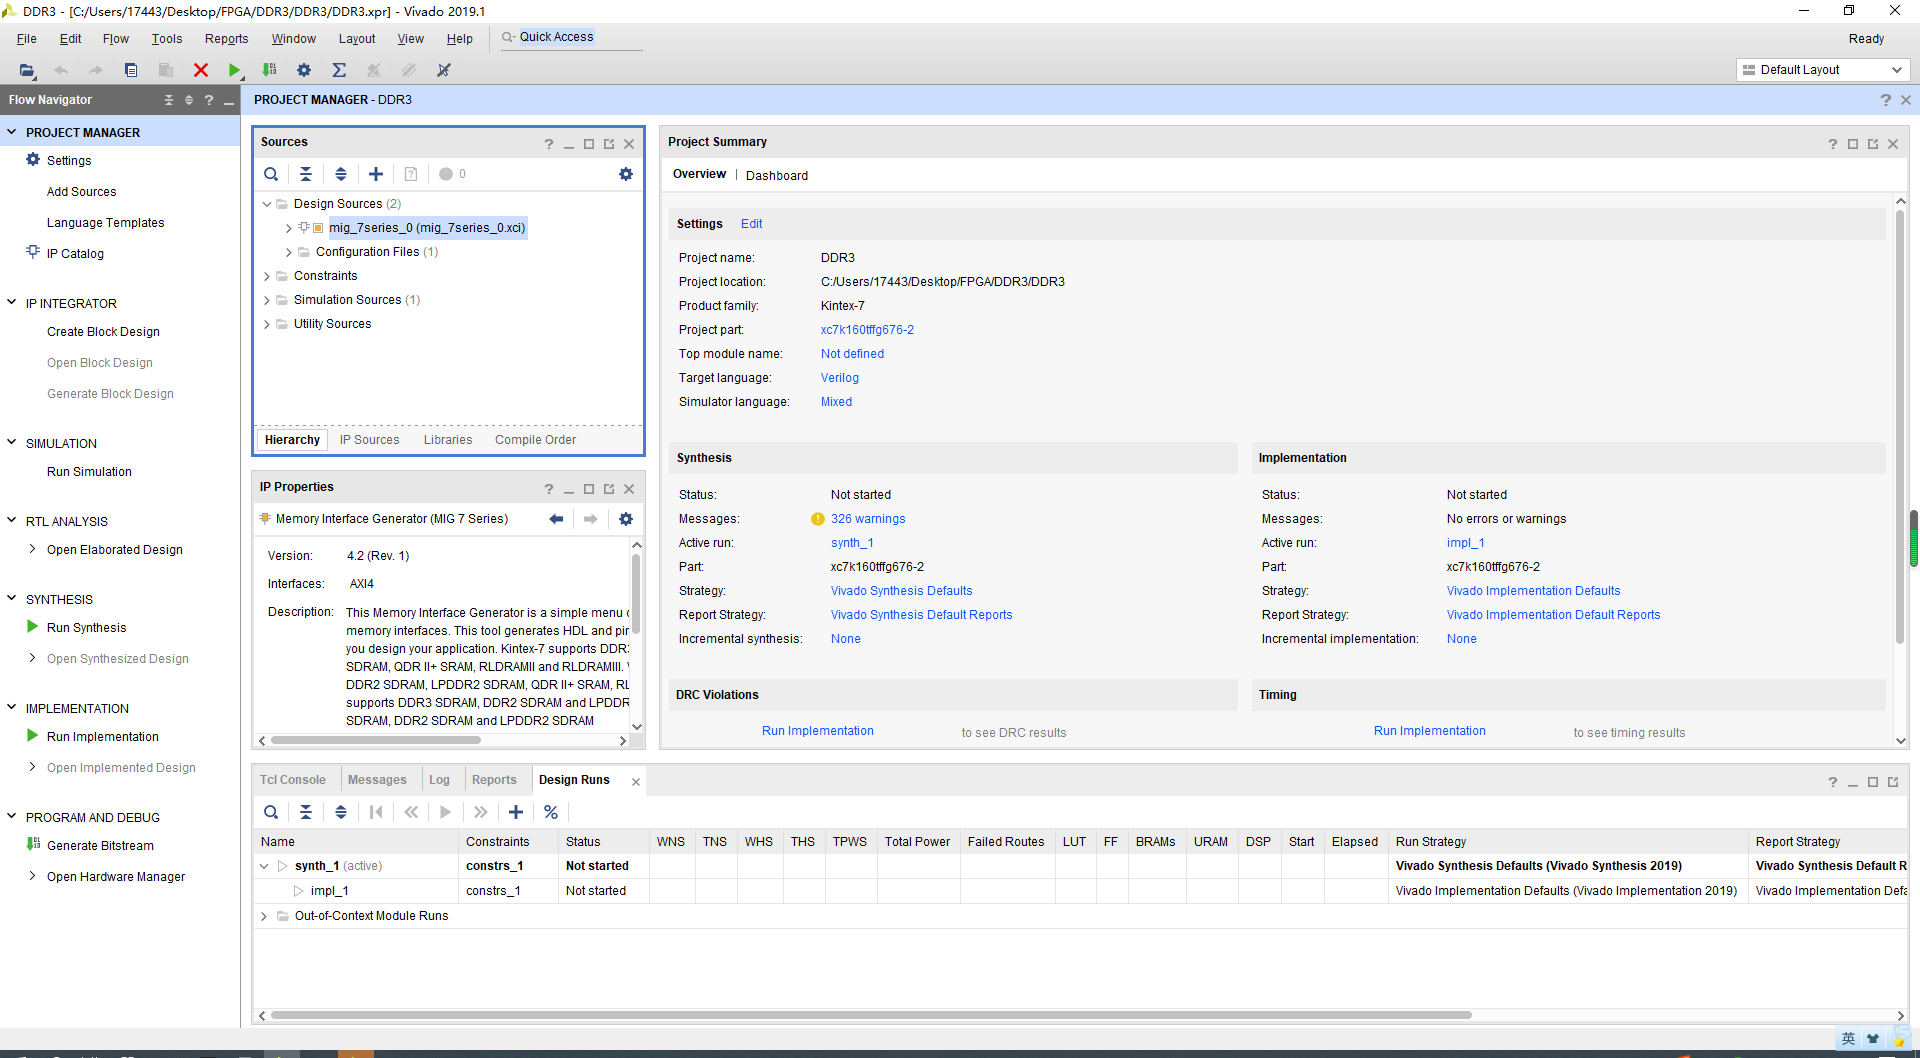Click the Add Sources plus icon in Sources panel
Image resolution: width=1920 pixels, height=1058 pixels.
click(376, 174)
